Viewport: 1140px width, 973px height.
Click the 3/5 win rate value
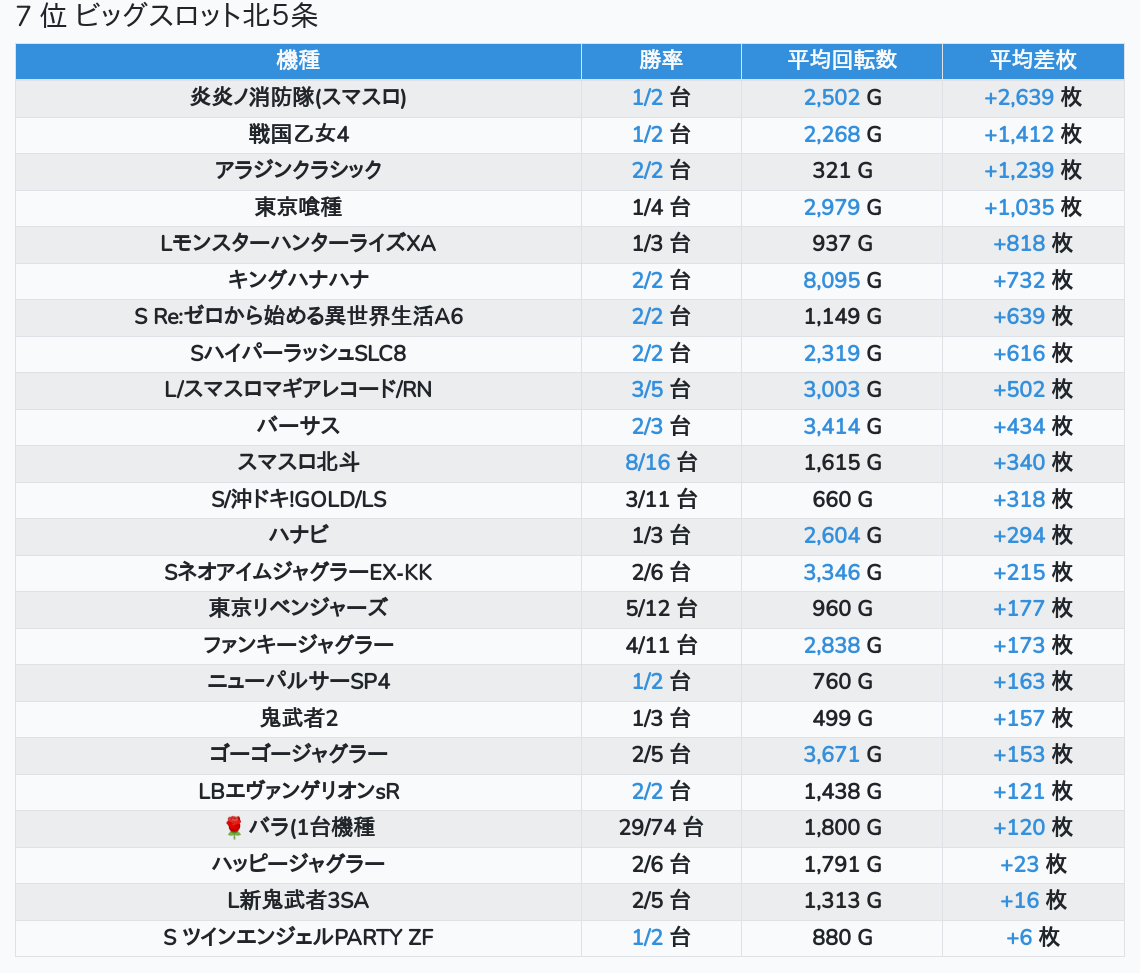click(x=647, y=389)
